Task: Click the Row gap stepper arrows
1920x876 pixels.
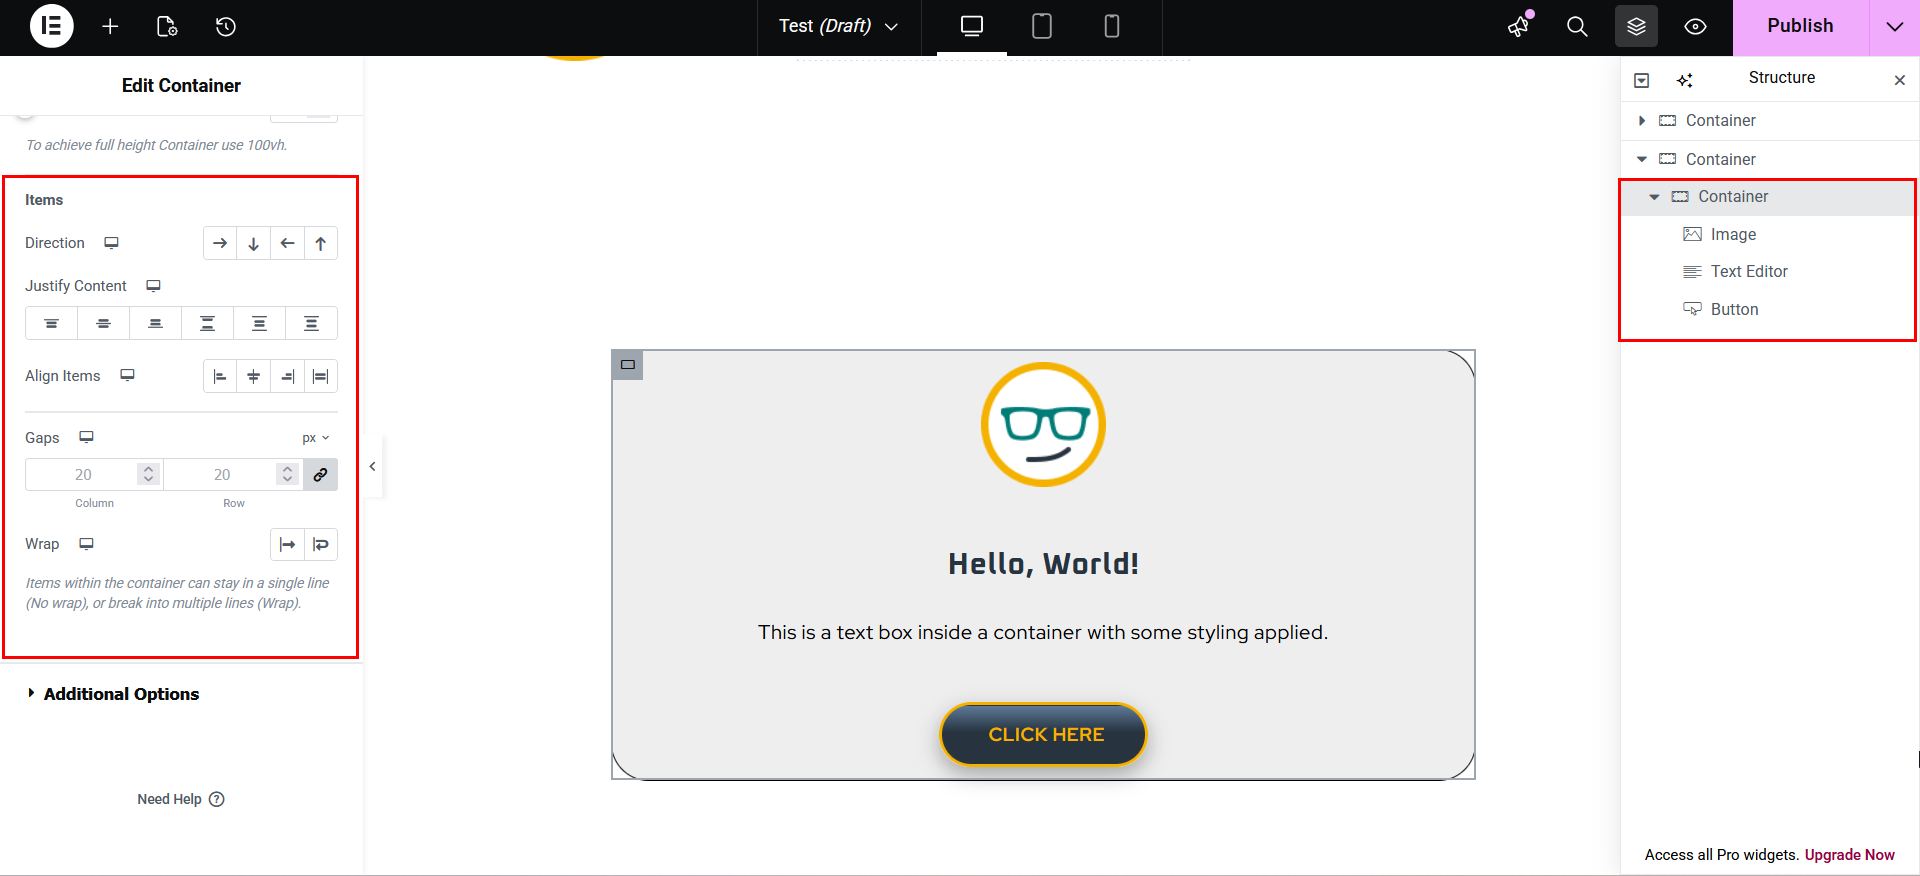Action: (x=288, y=474)
